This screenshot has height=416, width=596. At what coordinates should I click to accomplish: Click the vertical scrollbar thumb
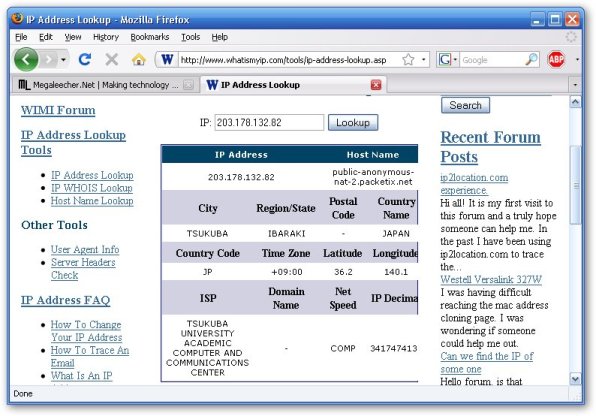(575, 185)
